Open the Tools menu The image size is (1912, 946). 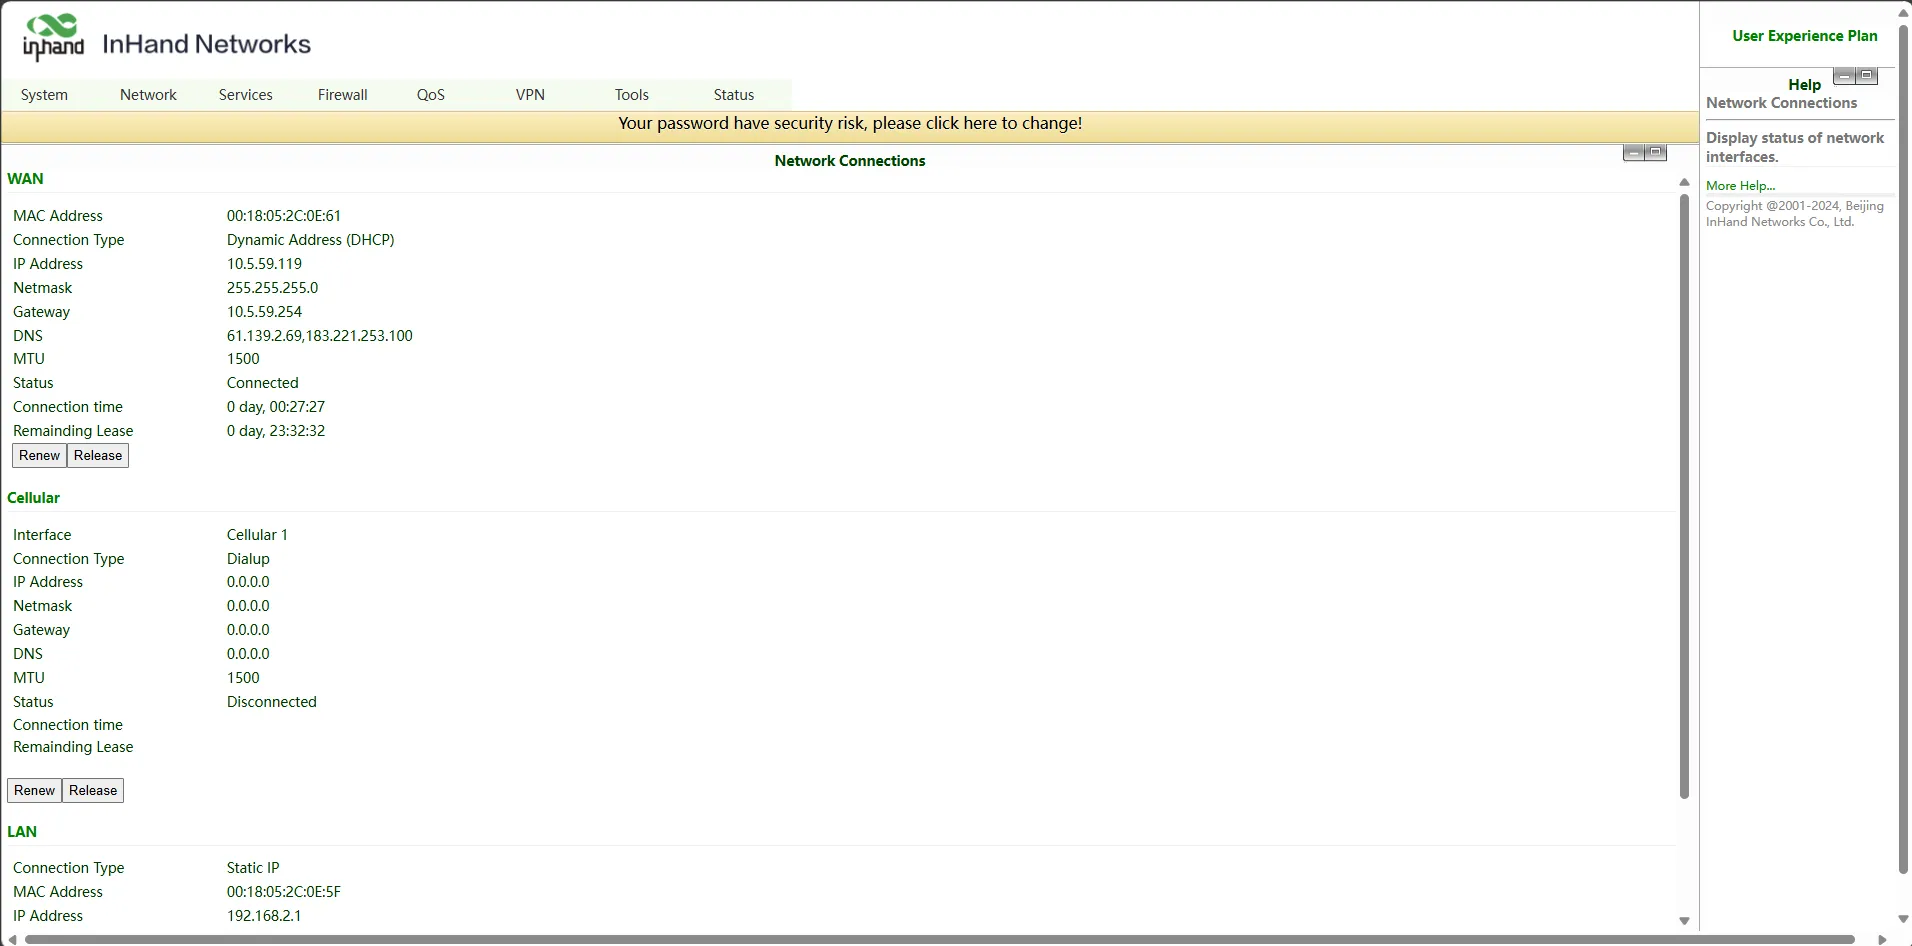(x=632, y=95)
